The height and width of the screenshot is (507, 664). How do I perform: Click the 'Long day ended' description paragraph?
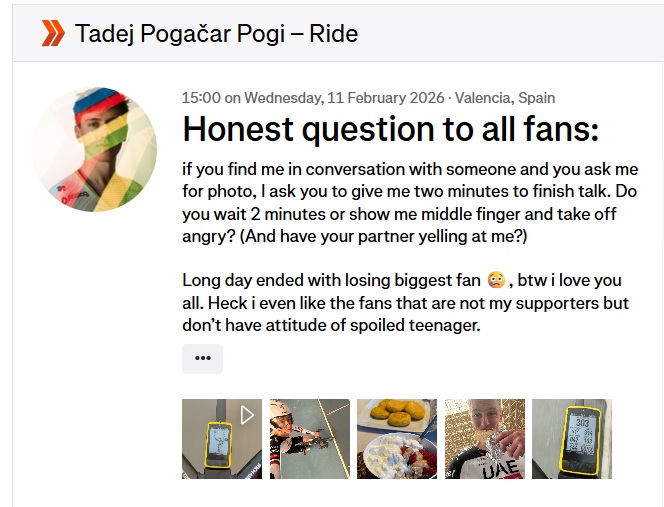click(x=410, y=303)
